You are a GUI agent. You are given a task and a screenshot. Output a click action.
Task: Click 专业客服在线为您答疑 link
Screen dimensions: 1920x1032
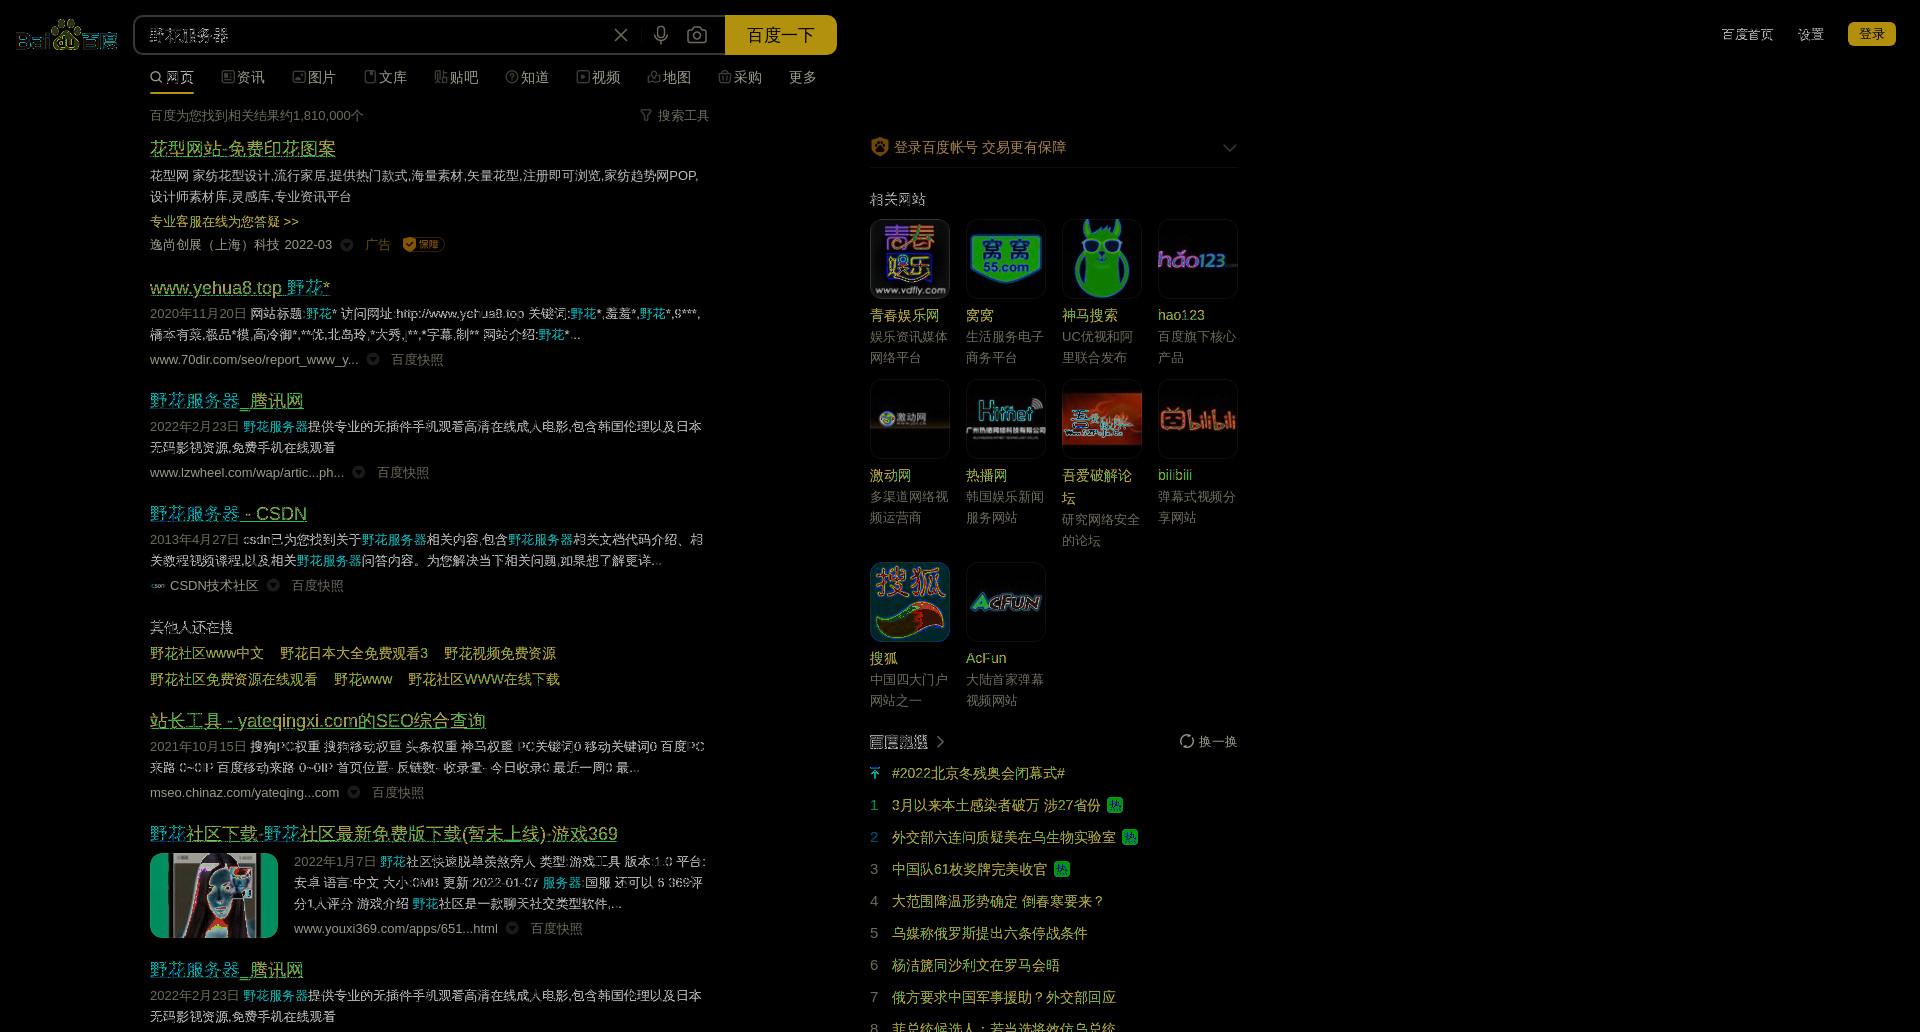pos(224,222)
